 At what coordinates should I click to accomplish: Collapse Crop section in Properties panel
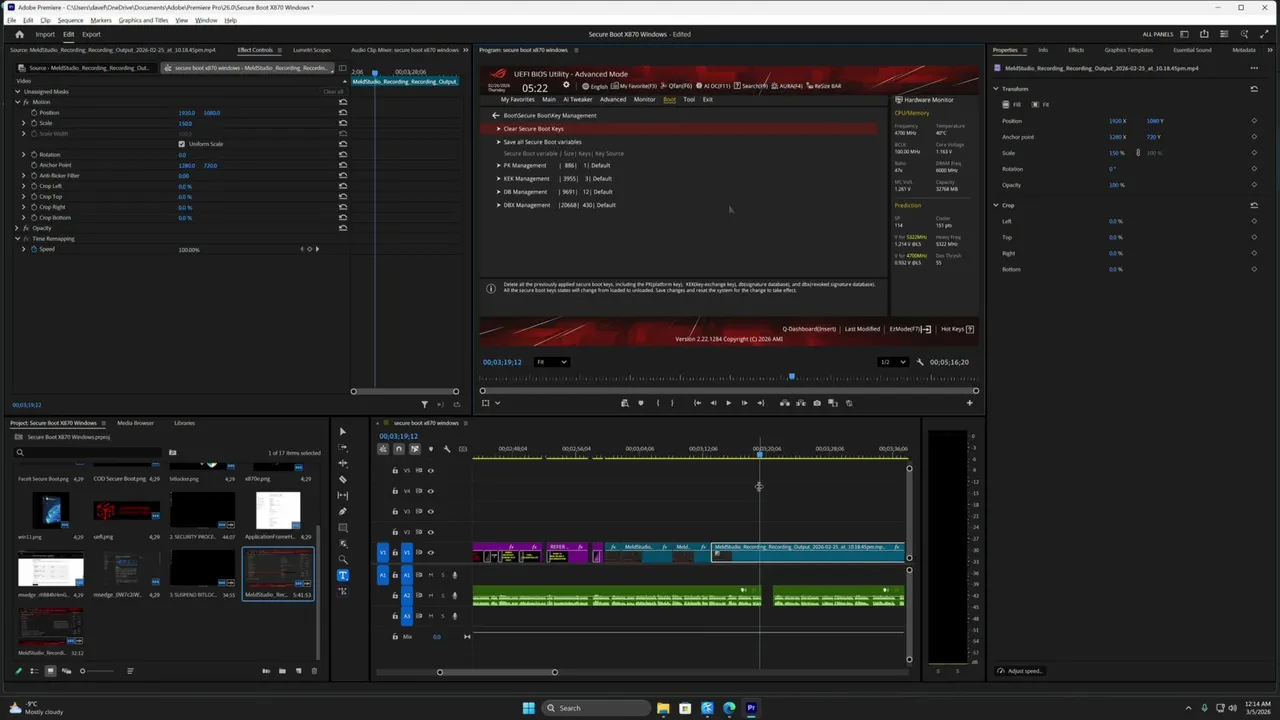[x=996, y=205]
